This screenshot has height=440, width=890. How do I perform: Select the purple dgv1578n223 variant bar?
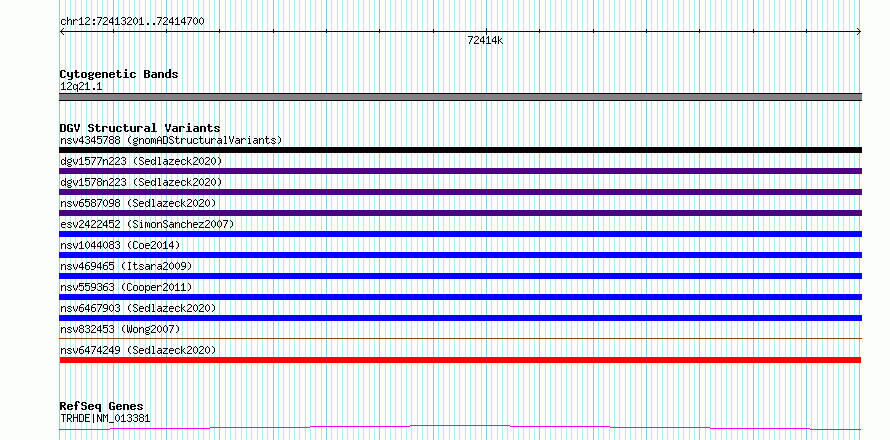[460, 192]
